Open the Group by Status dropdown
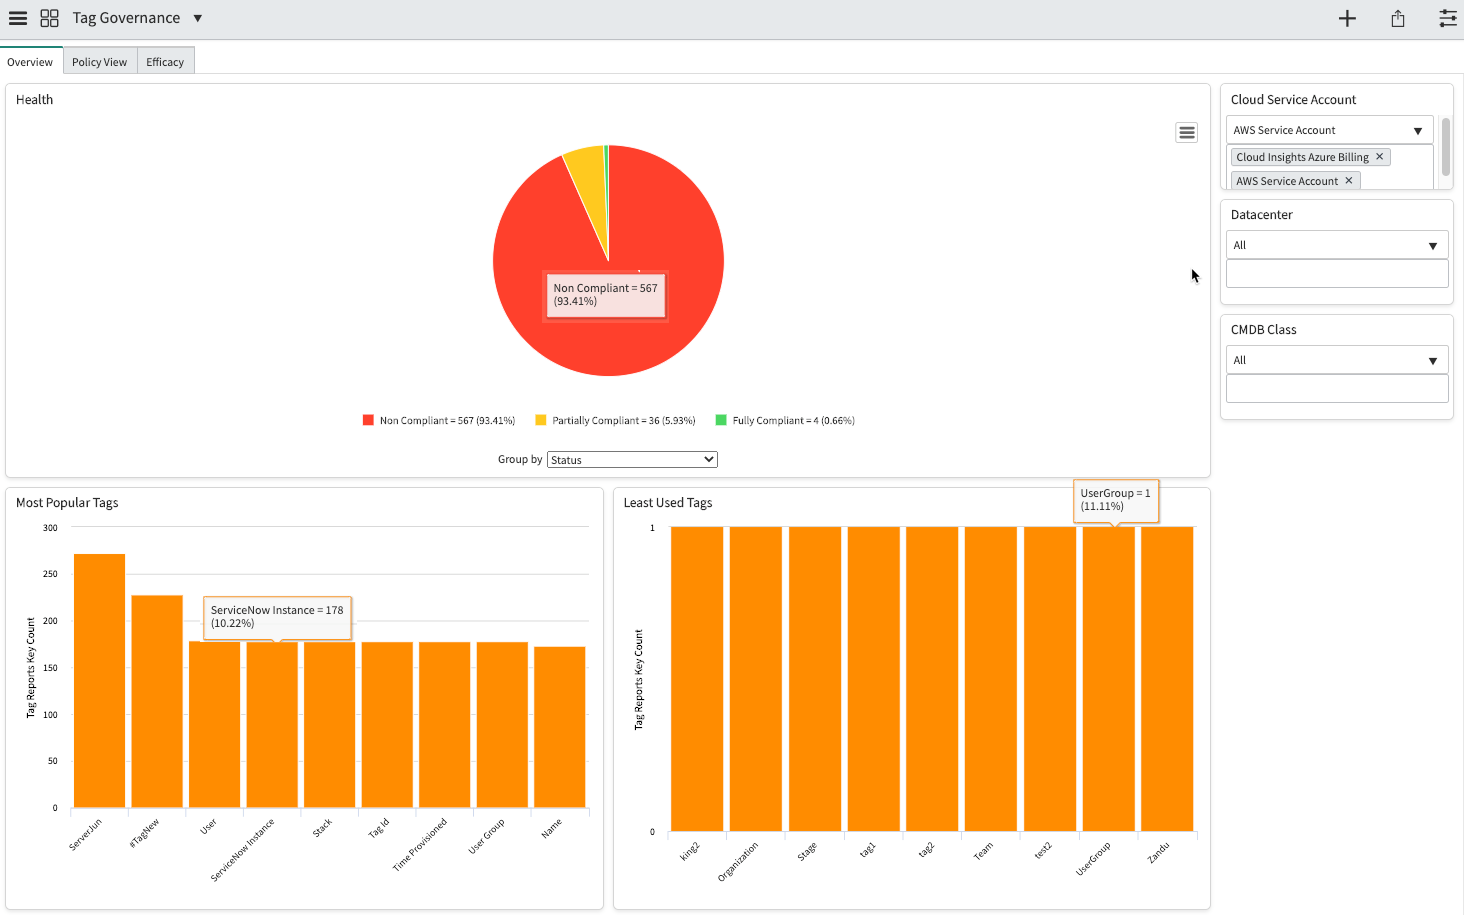Screen dimensions: 1464x915 click(x=632, y=460)
